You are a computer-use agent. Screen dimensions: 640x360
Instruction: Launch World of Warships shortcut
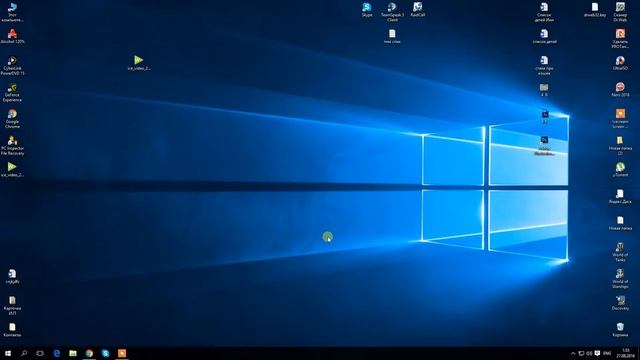point(620,278)
